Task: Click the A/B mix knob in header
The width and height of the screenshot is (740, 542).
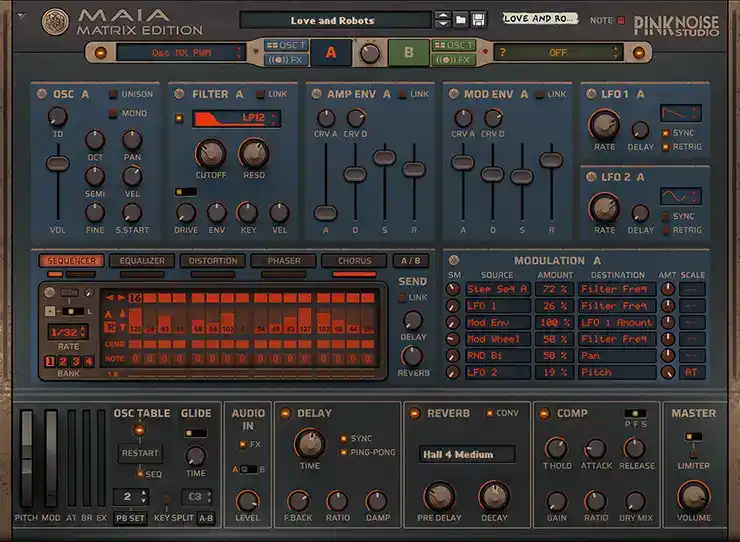Action: (370, 53)
